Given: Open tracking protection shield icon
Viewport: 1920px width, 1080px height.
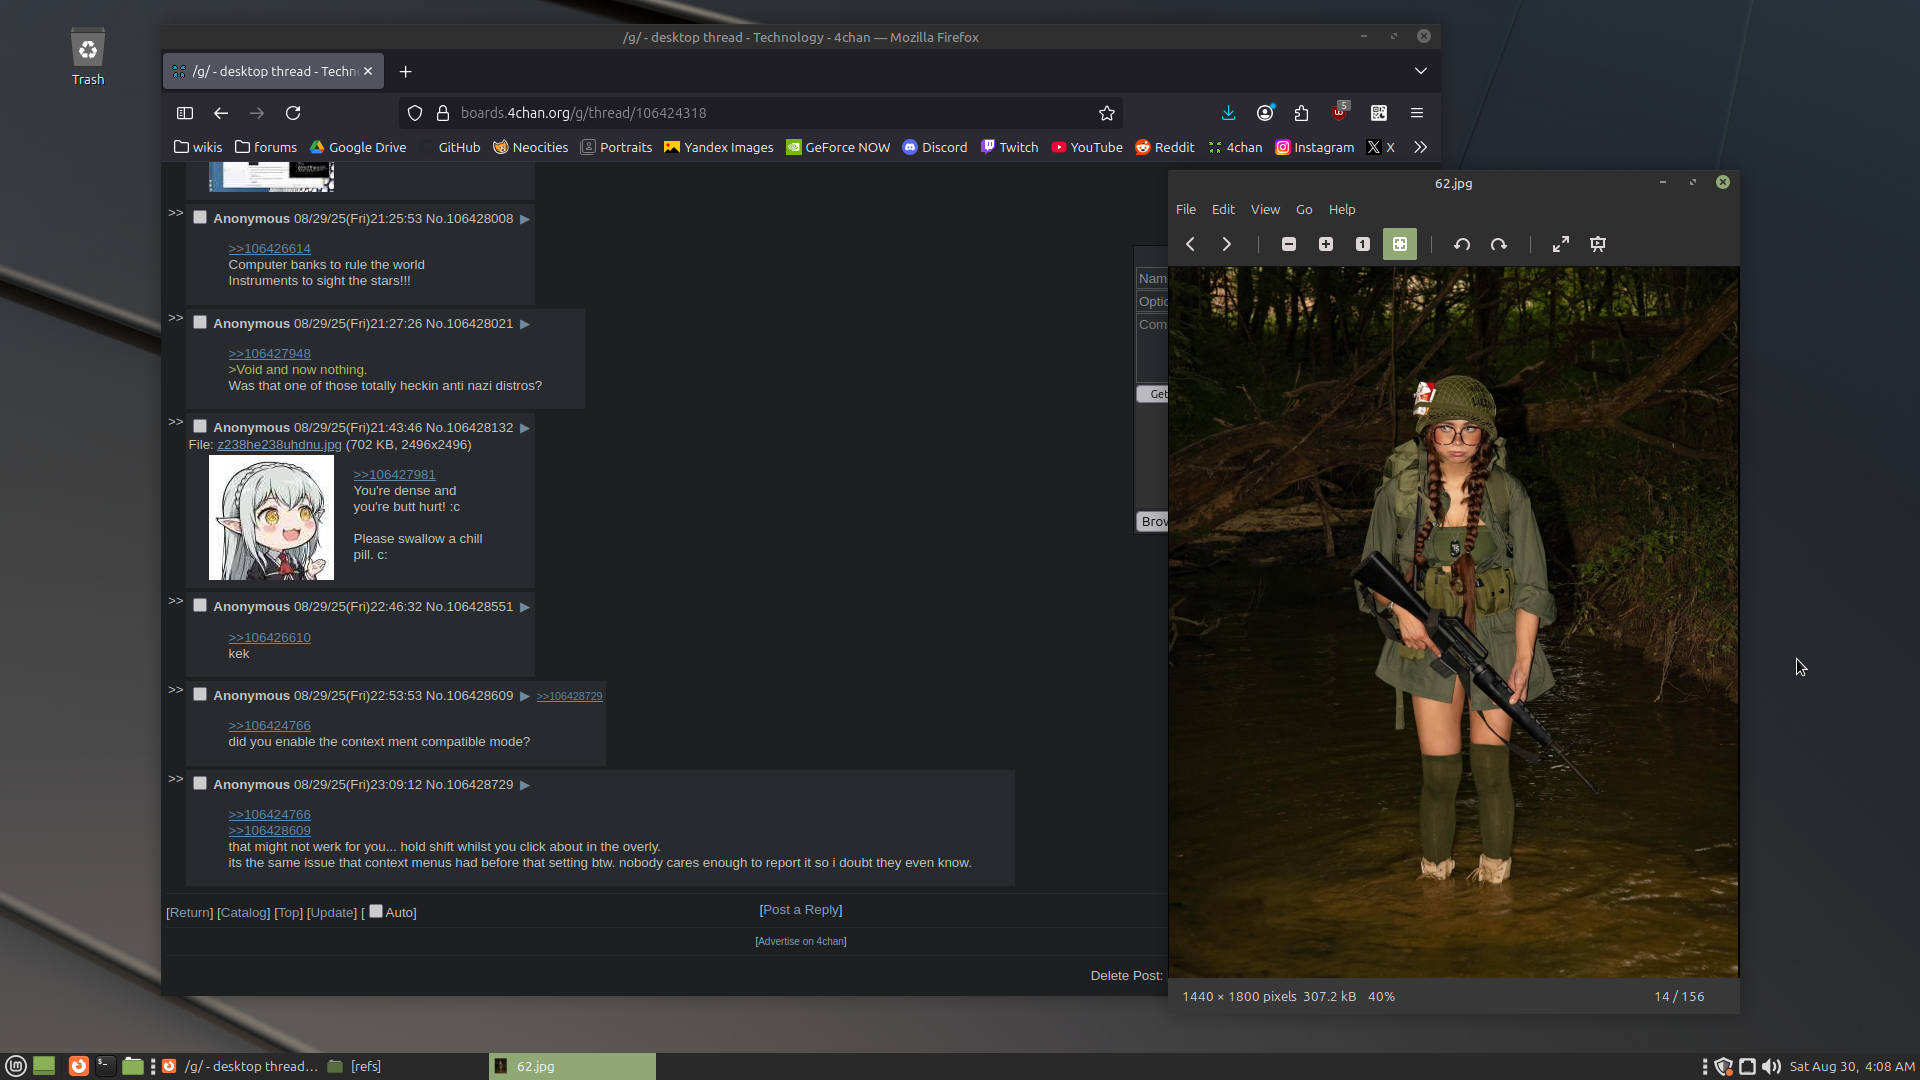Looking at the screenshot, I should (x=415, y=113).
